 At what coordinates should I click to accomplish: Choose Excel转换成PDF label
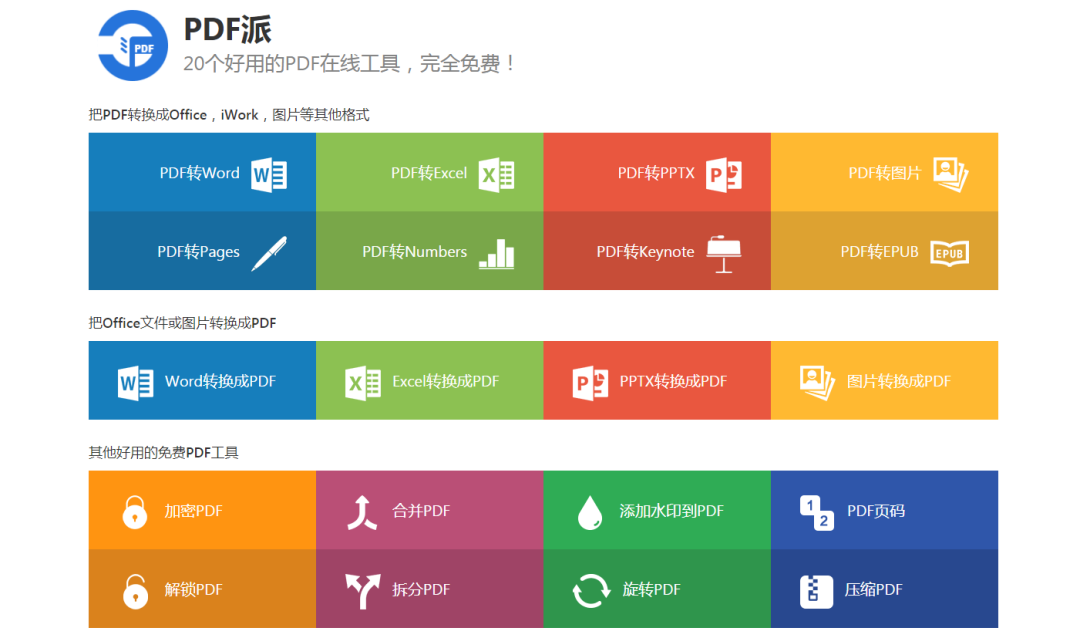[x=446, y=381]
